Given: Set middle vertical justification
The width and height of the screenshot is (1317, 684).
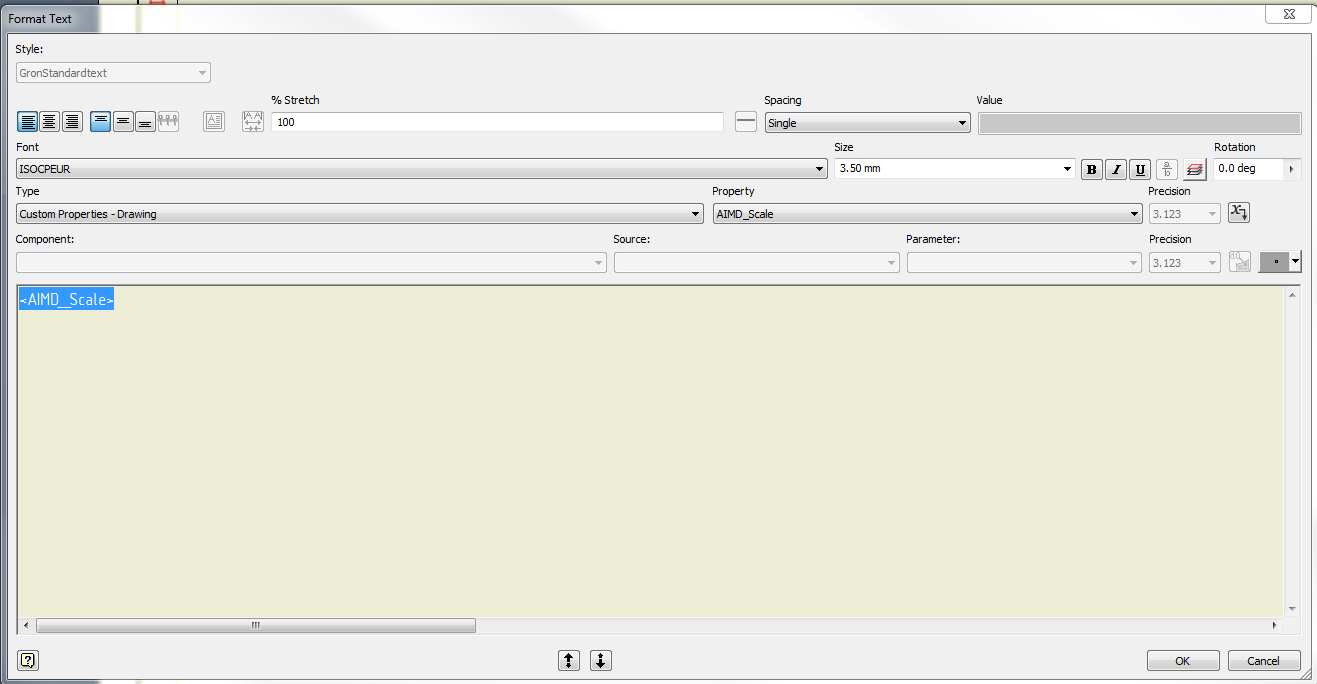Looking at the screenshot, I should 123,122.
